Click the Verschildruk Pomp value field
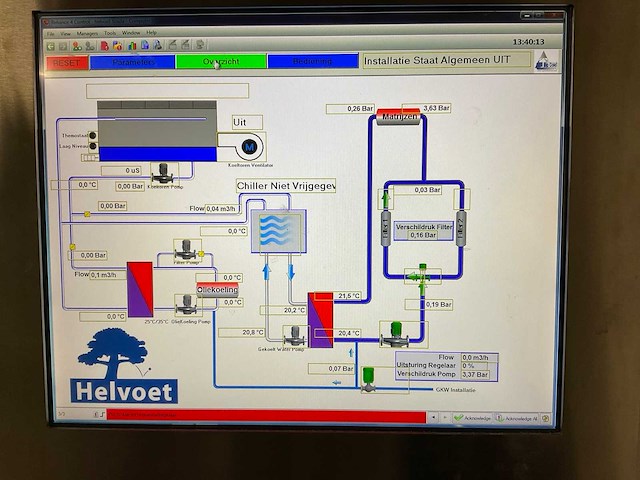The height and width of the screenshot is (480, 640). click(475, 375)
